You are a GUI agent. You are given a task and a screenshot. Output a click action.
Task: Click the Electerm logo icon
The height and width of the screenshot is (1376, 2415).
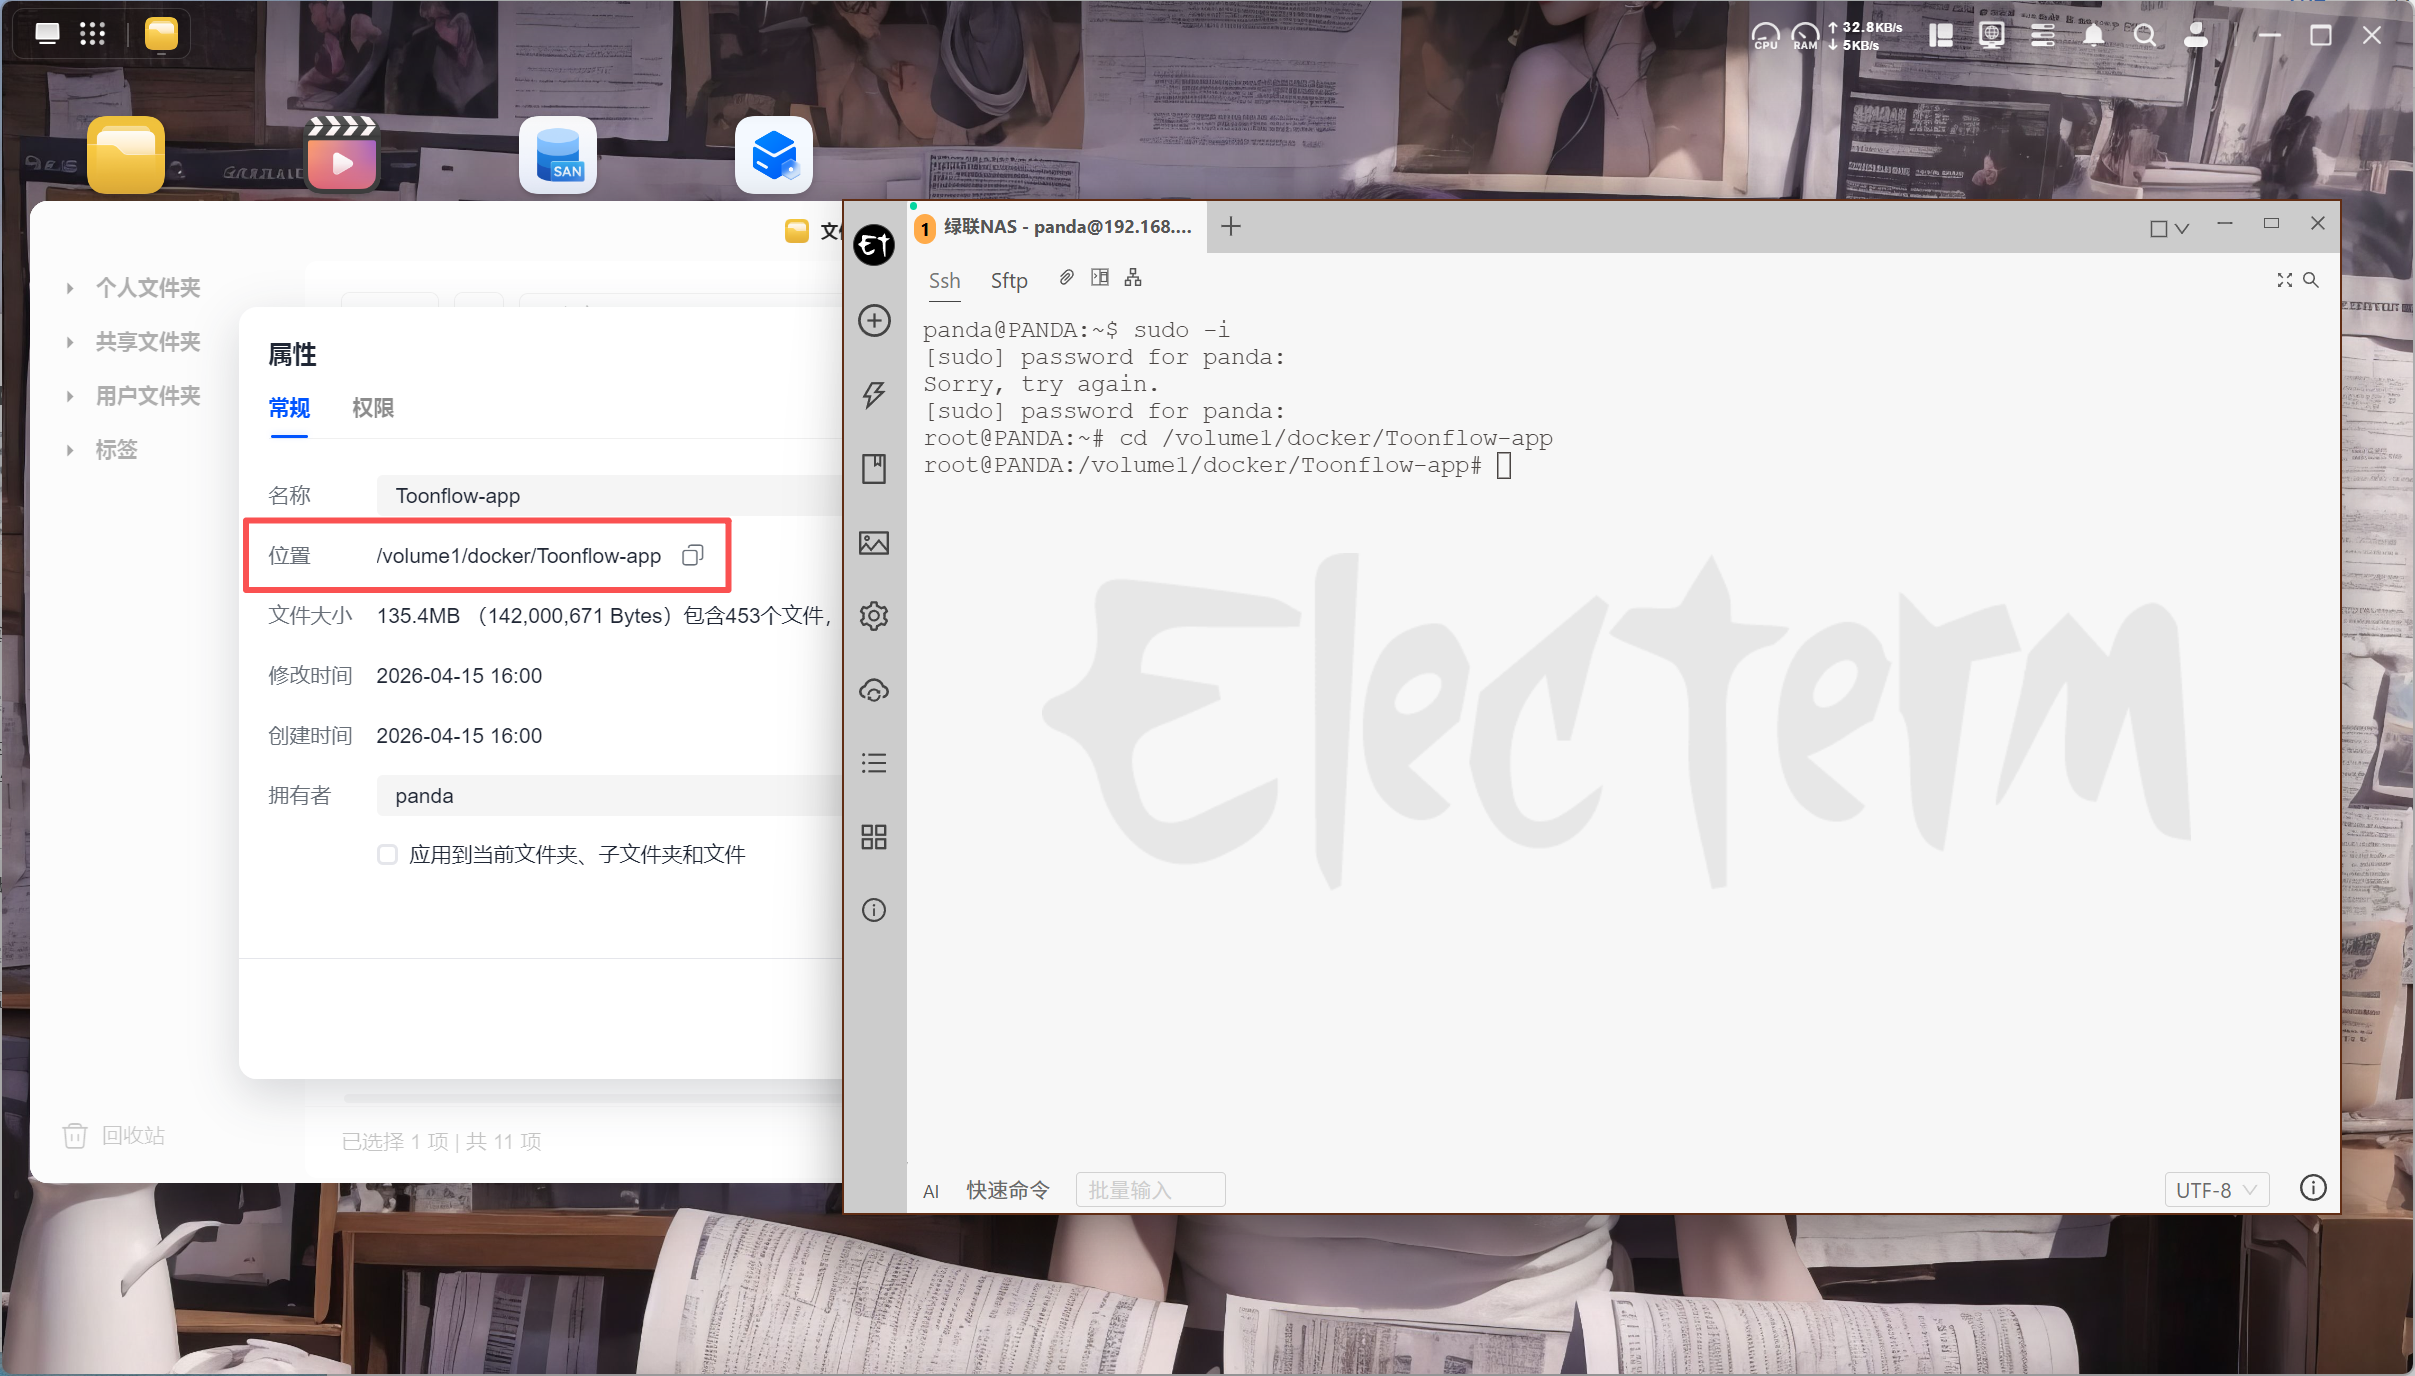coord(874,245)
